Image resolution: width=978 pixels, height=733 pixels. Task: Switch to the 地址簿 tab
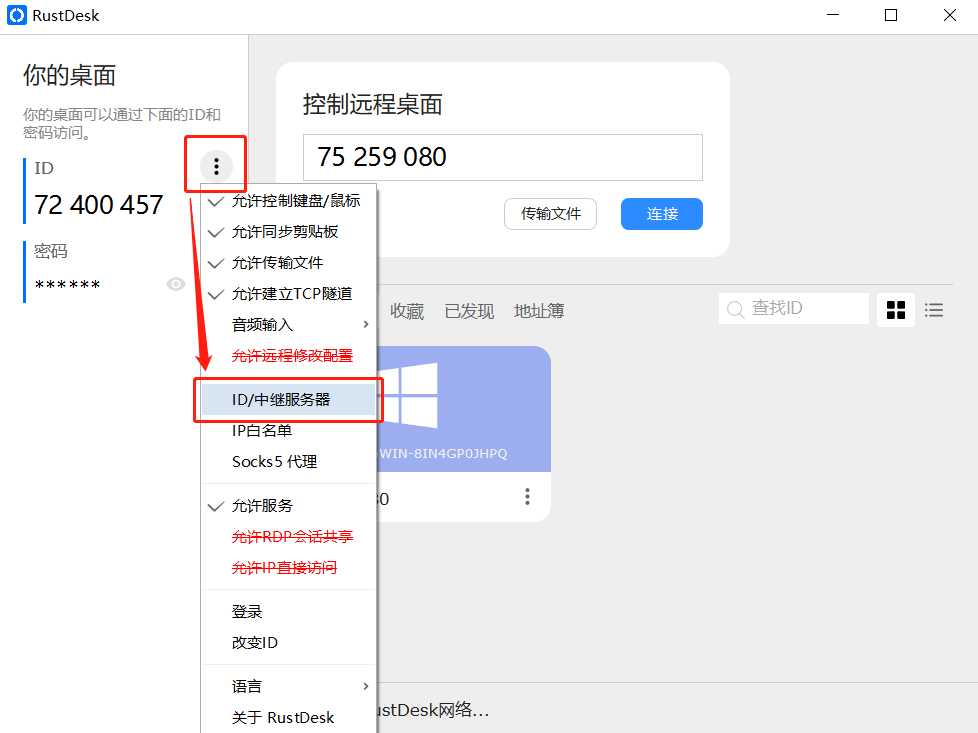click(x=539, y=311)
